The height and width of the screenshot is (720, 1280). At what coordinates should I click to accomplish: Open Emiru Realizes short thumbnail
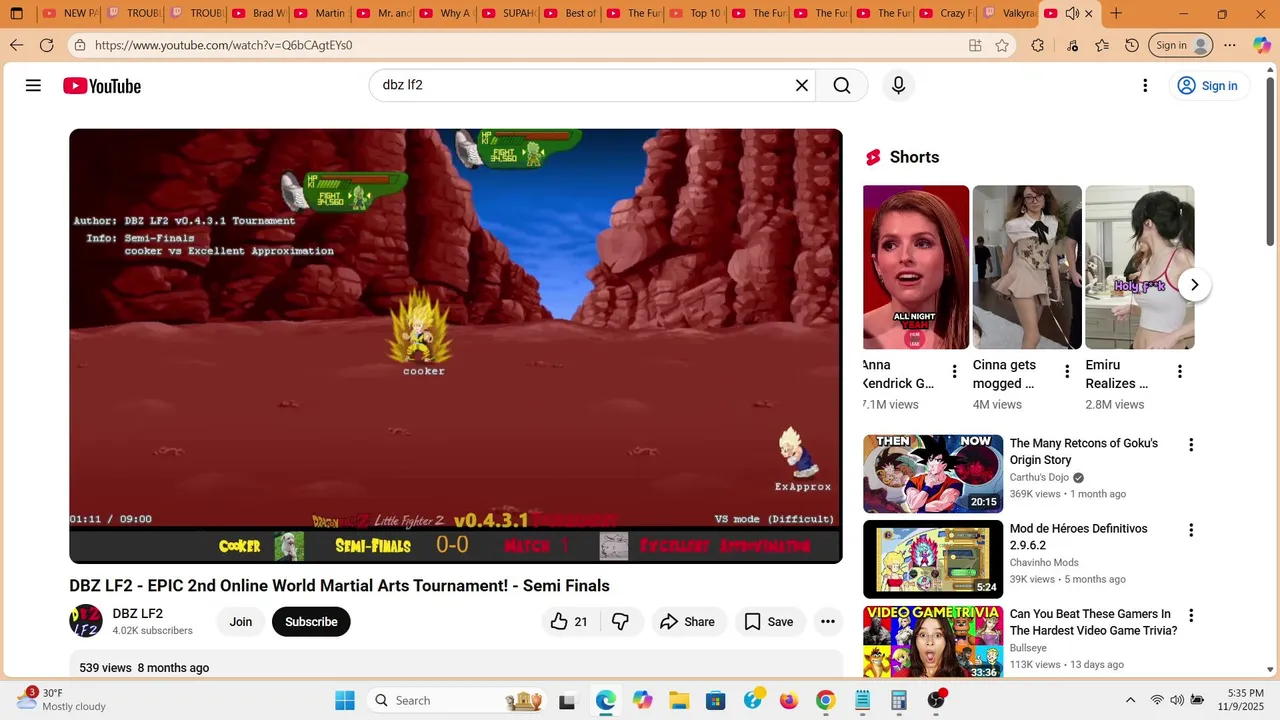click(x=1140, y=267)
